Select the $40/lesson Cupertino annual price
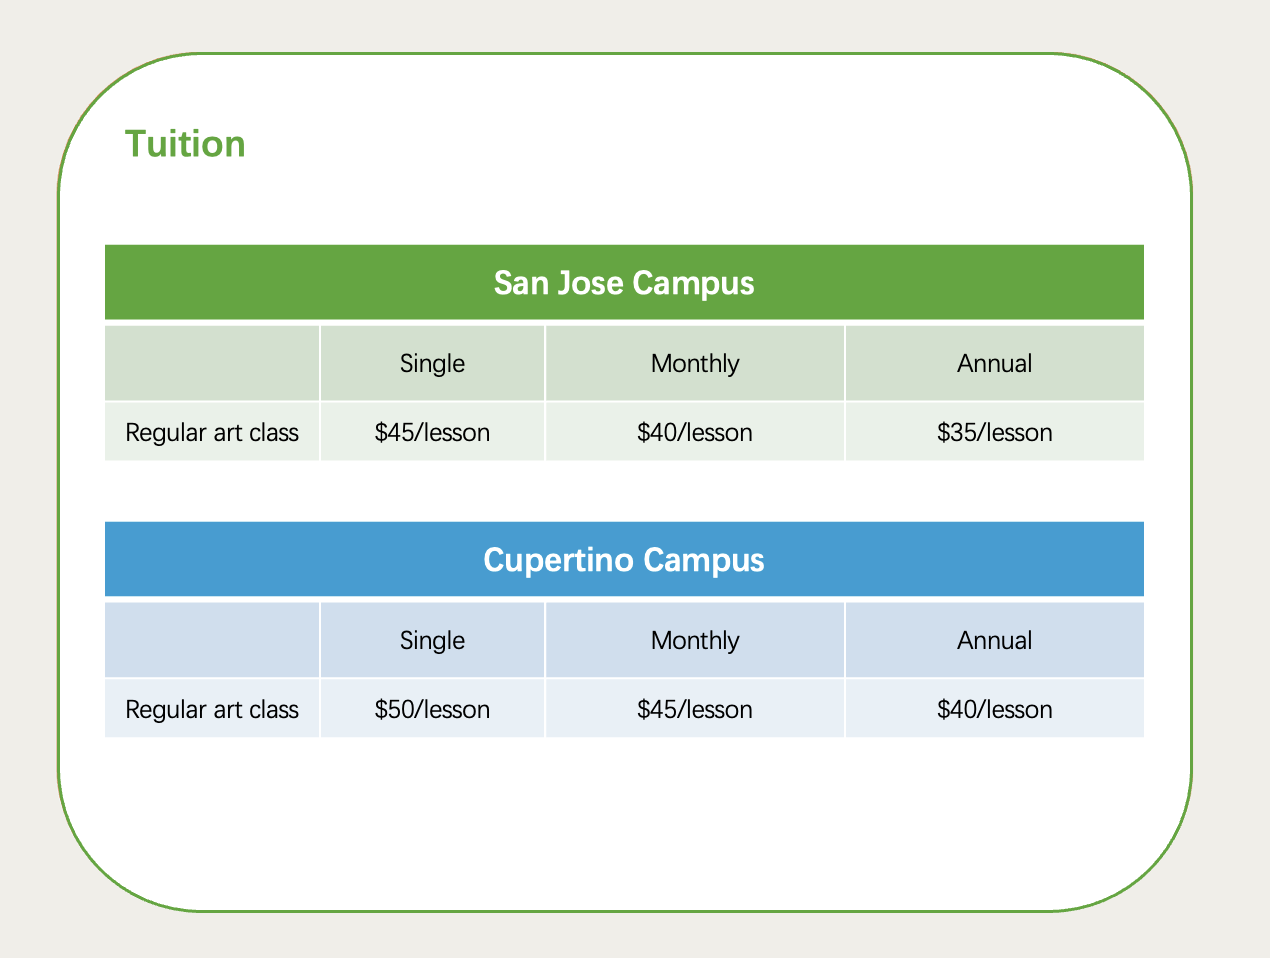This screenshot has height=958, width=1270. pyautogui.click(x=994, y=709)
